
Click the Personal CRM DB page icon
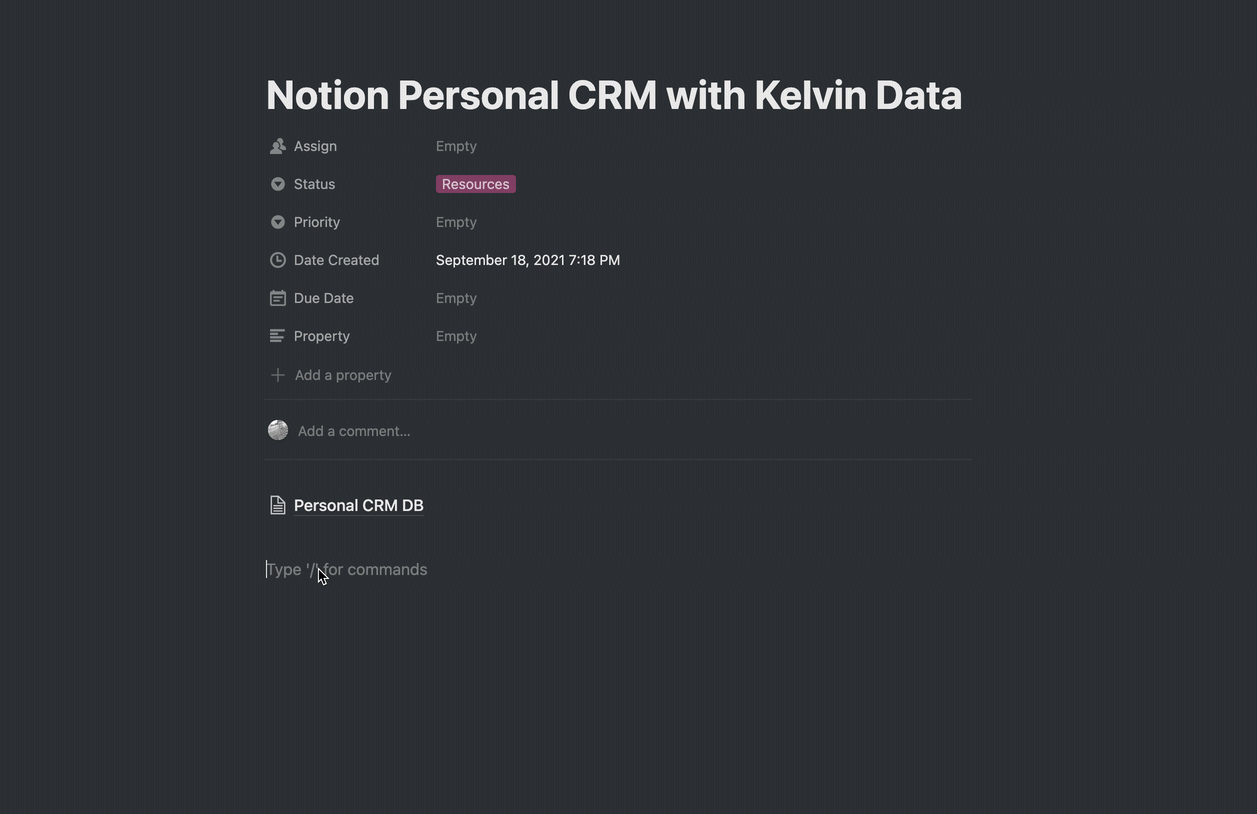pos(278,505)
